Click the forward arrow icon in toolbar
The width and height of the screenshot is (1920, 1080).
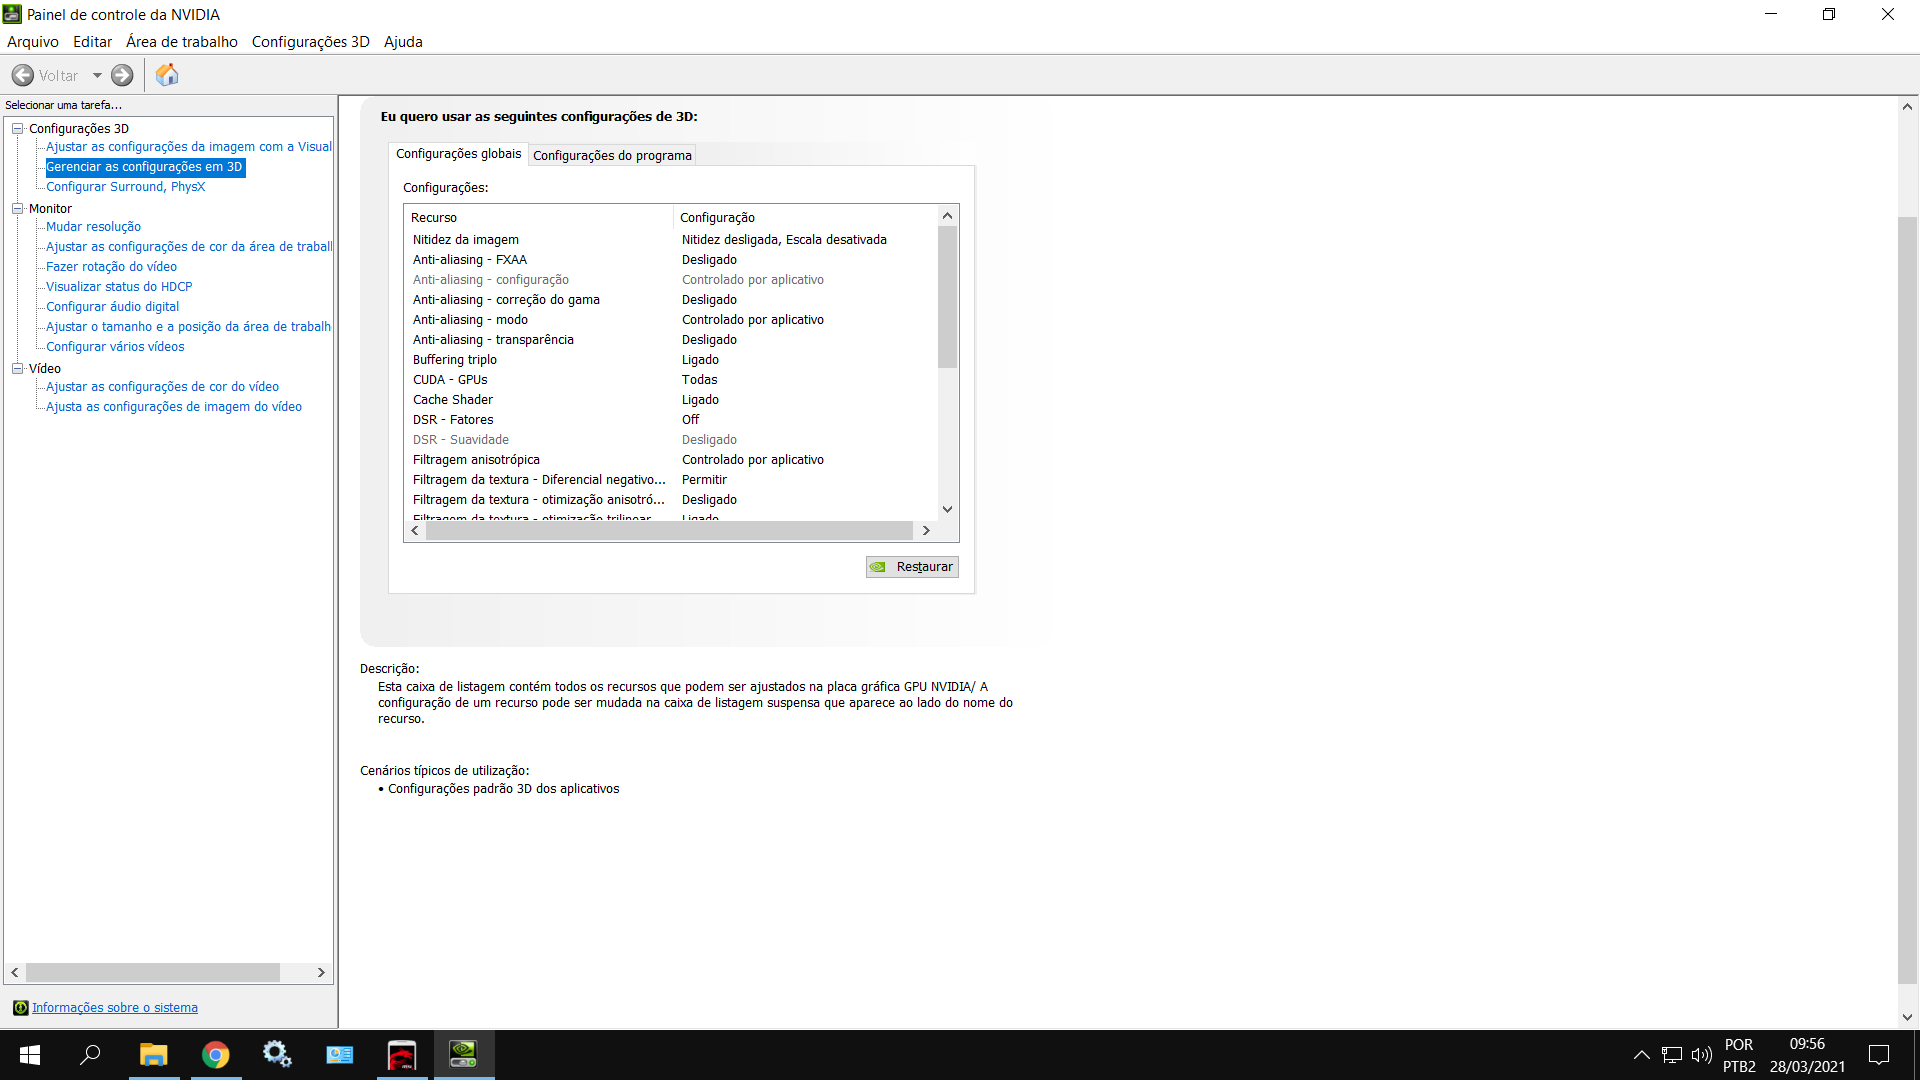122,75
